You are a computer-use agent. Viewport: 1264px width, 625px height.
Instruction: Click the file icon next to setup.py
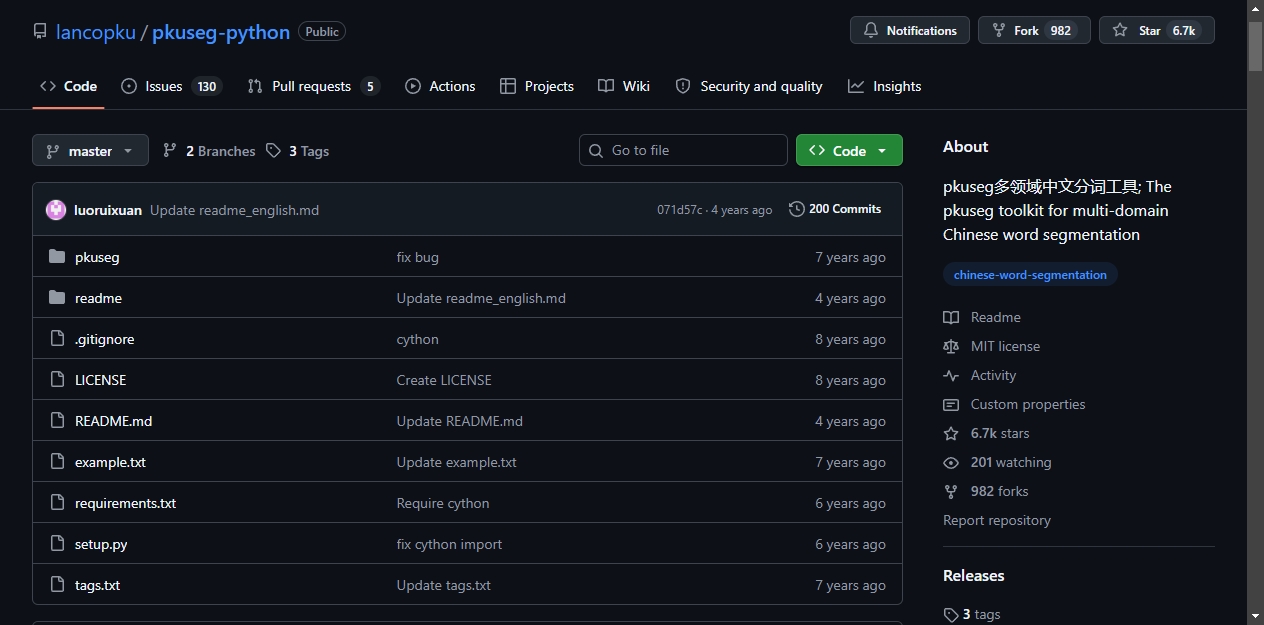(x=57, y=544)
